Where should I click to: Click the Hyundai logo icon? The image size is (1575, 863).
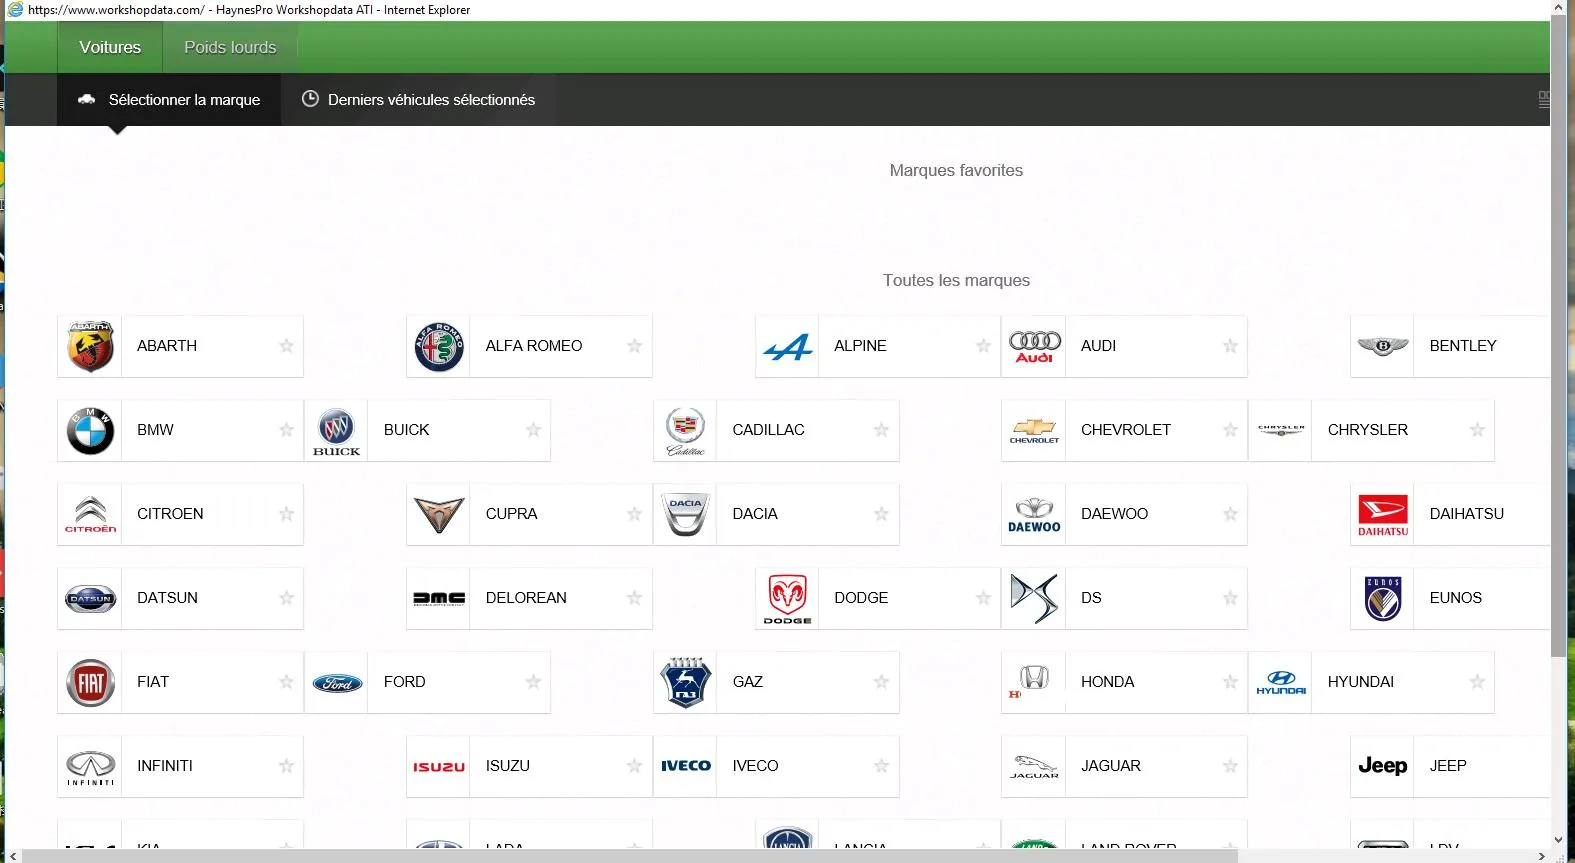1280,682
